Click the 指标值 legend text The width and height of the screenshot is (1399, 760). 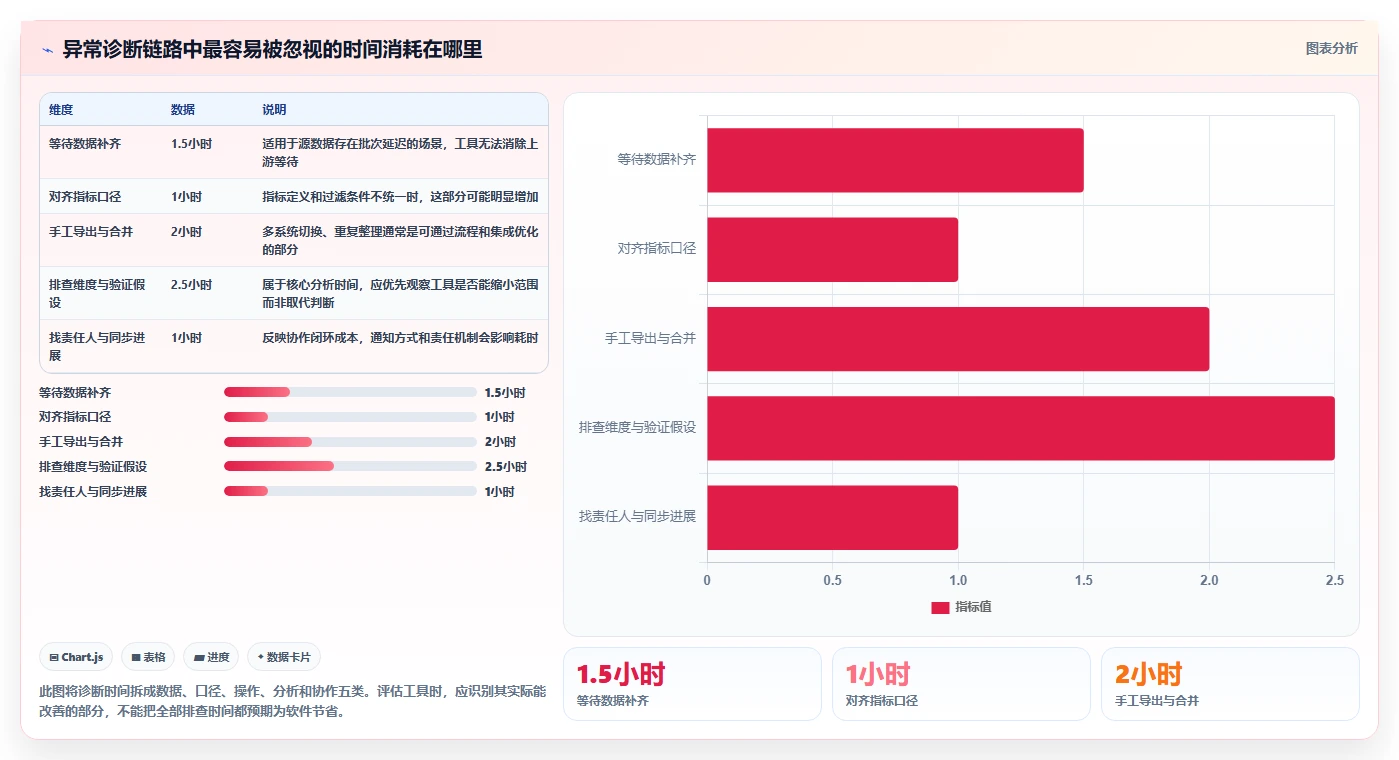[x=973, y=607]
